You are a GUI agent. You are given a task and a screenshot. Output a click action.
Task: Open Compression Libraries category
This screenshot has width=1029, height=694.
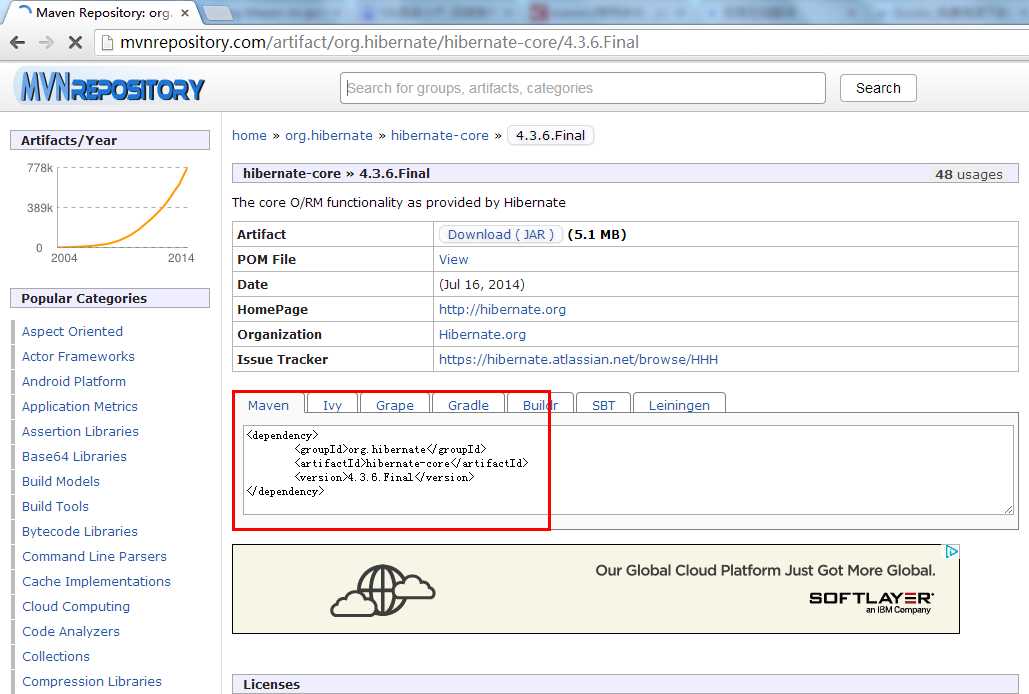tap(91, 682)
